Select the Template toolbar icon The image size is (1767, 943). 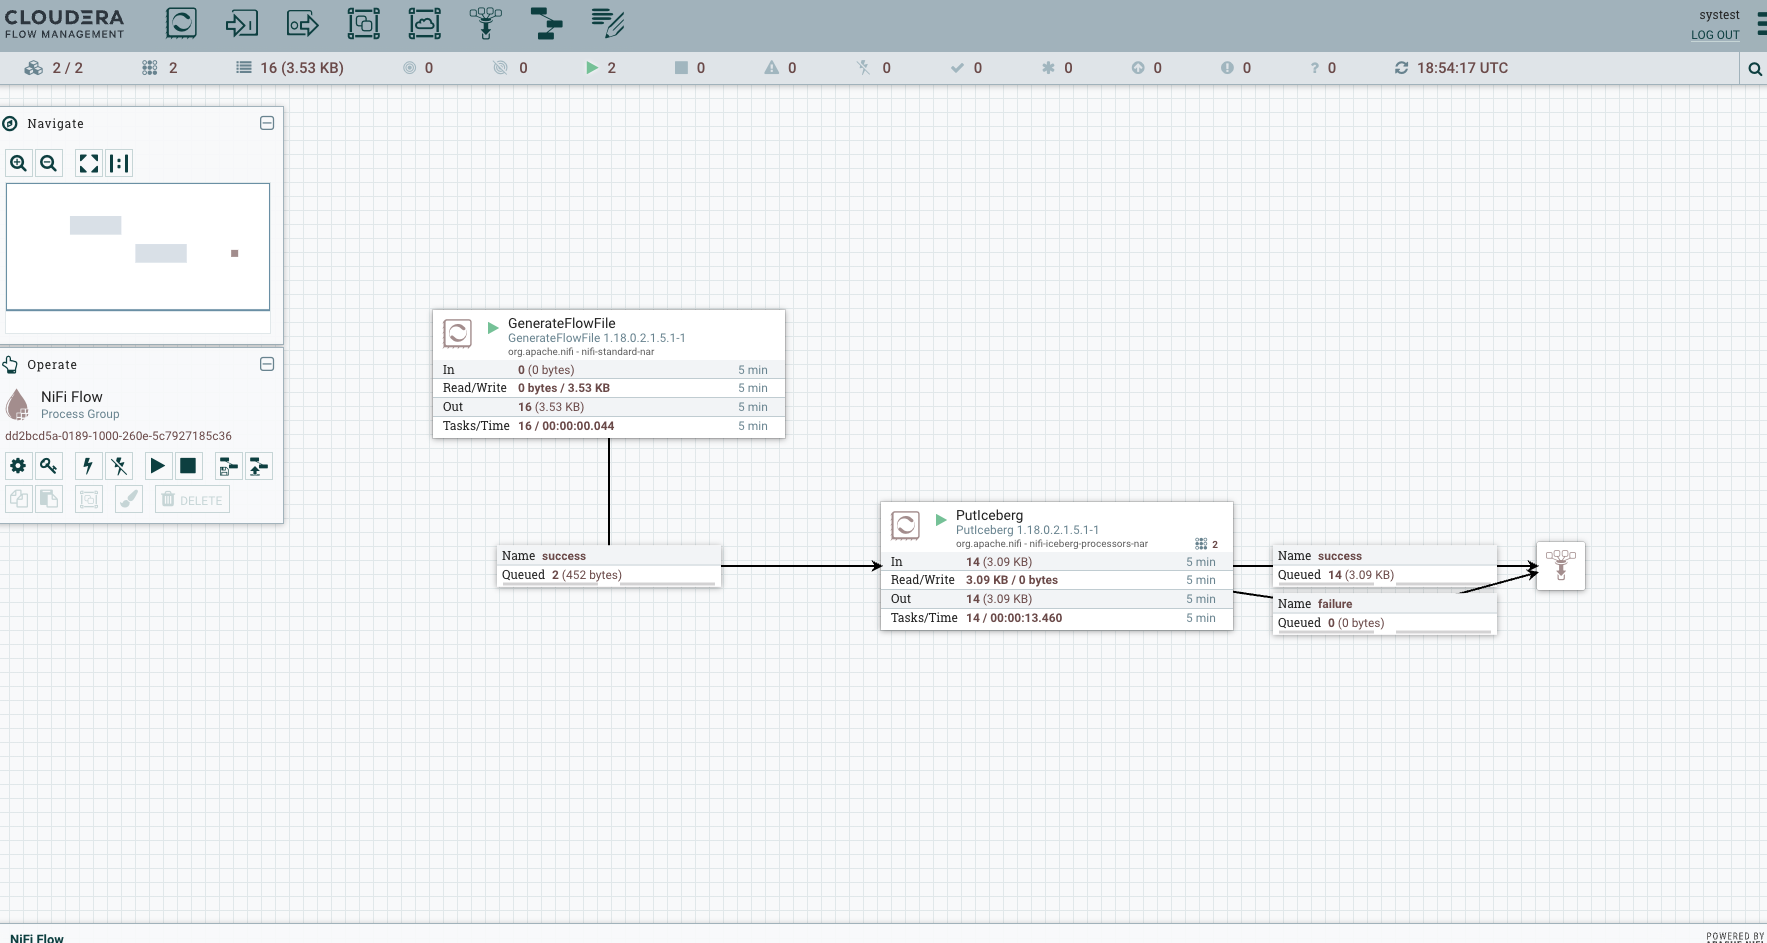click(x=546, y=23)
